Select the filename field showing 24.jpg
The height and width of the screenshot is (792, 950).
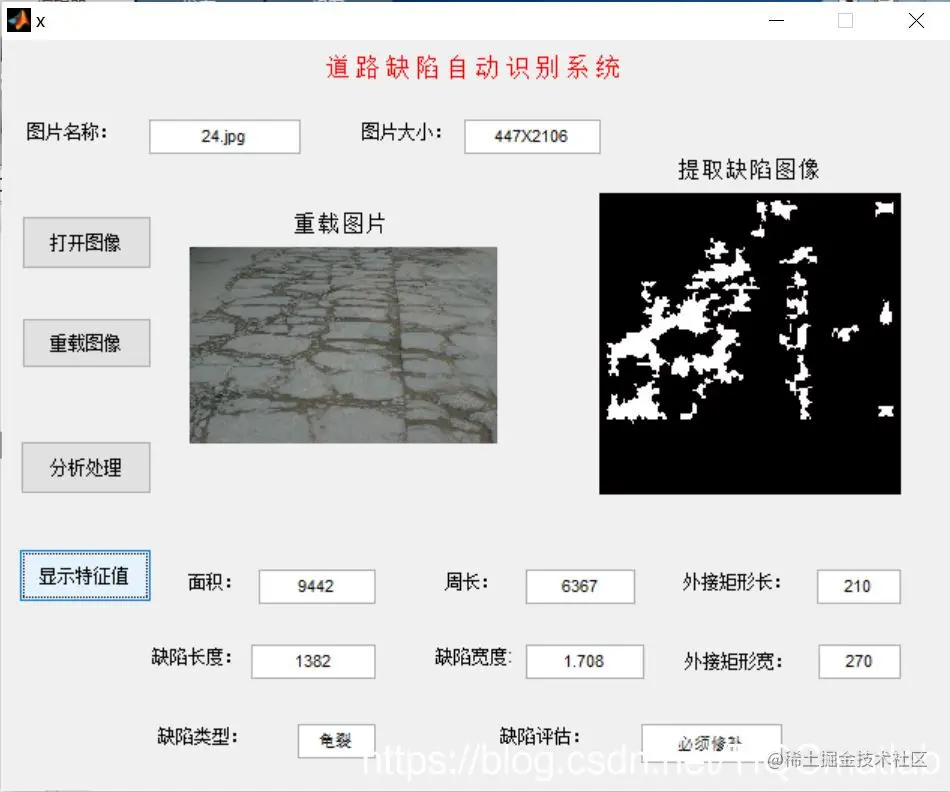click(x=224, y=136)
